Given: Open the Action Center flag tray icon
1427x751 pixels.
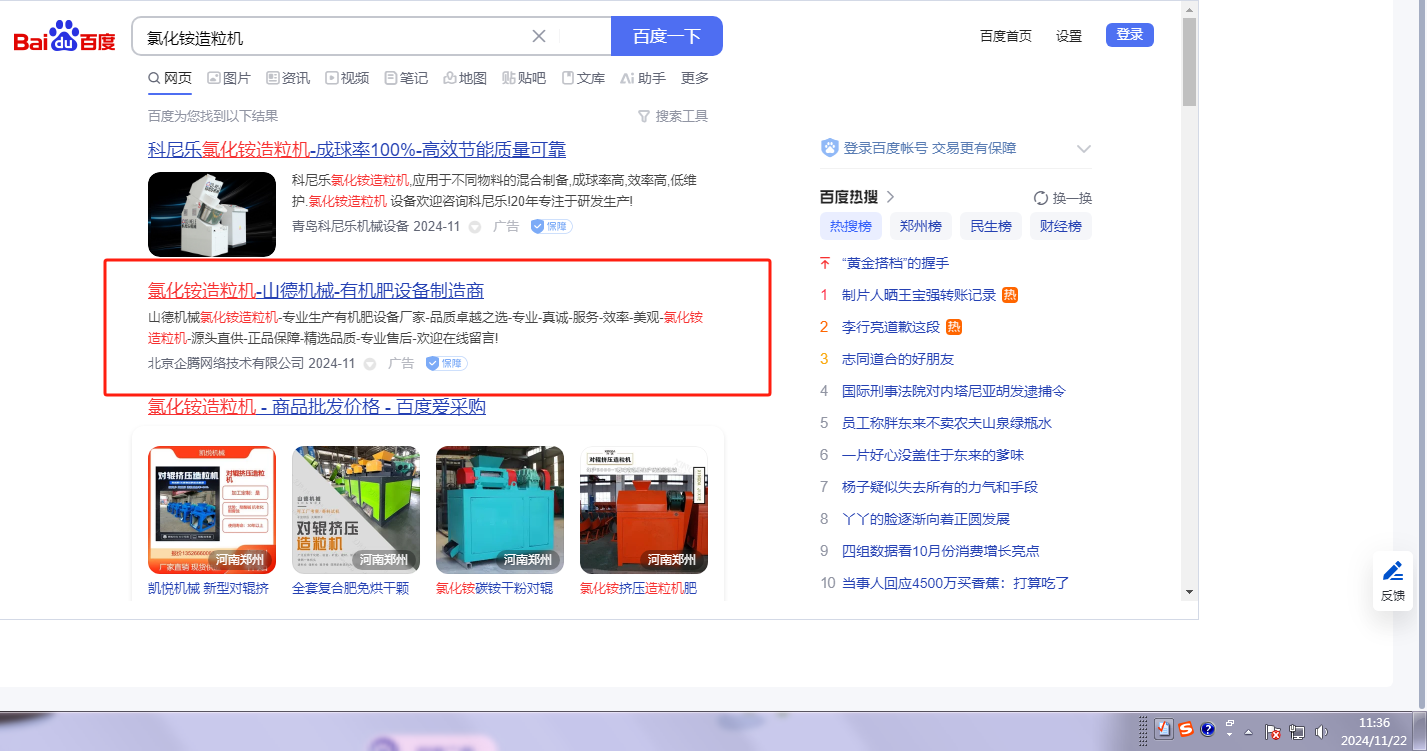Looking at the screenshot, I should click(x=1273, y=732).
